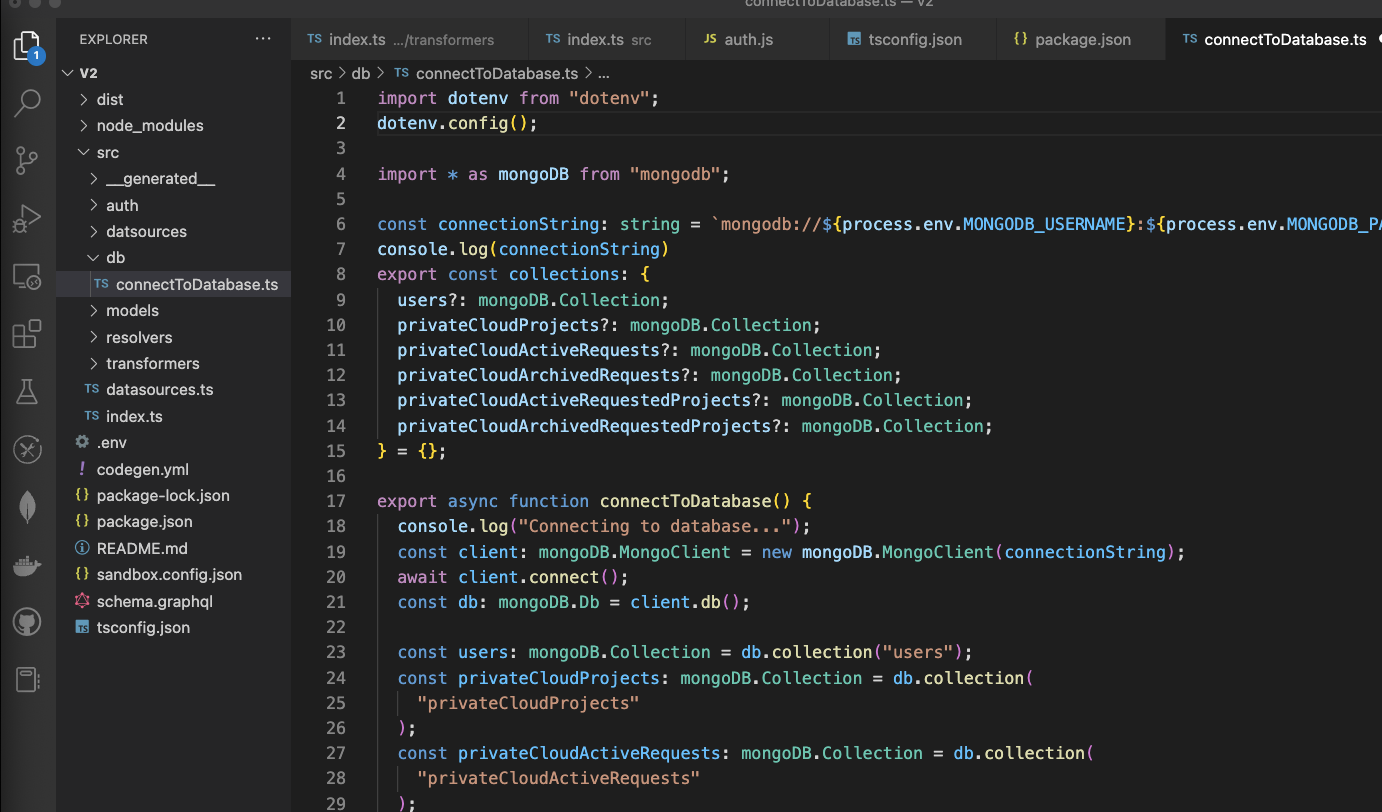Image resolution: width=1382 pixels, height=812 pixels.
Task: Open connectToDatabase.ts in the Explorer tree
Action: tap(174, 284)
